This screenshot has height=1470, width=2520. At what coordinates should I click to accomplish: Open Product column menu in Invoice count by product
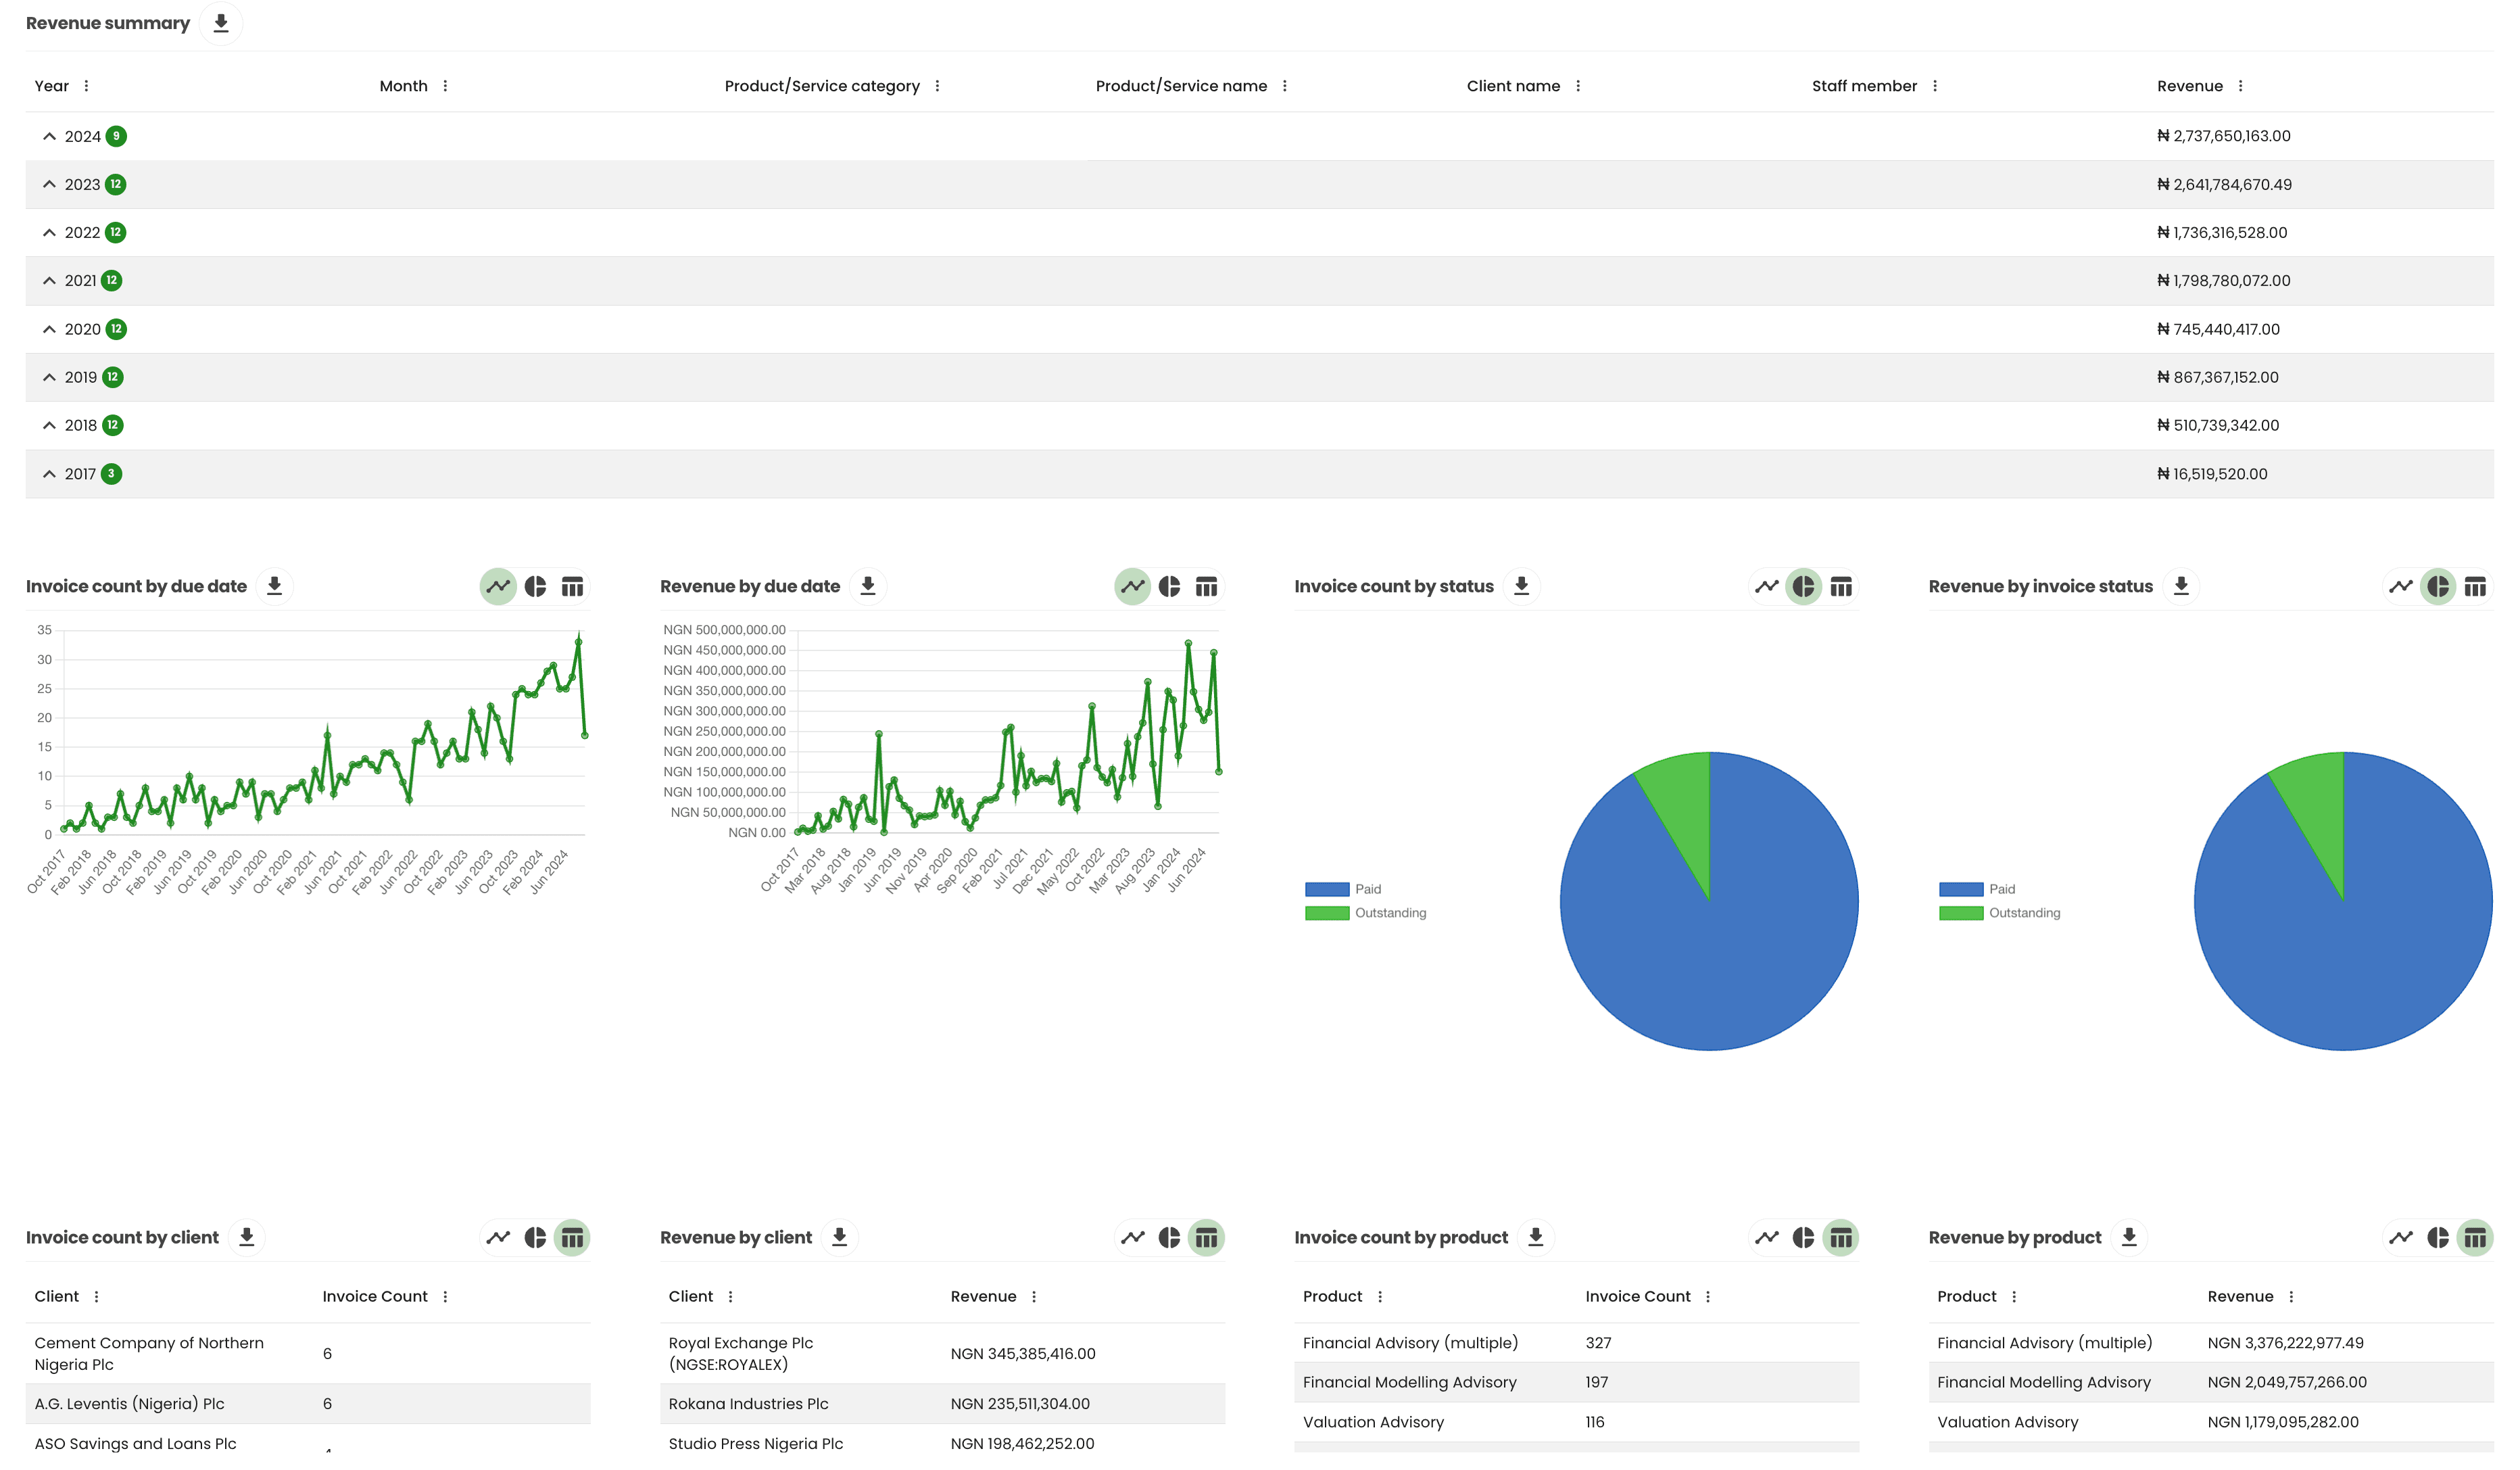tap(1380, 1297)
